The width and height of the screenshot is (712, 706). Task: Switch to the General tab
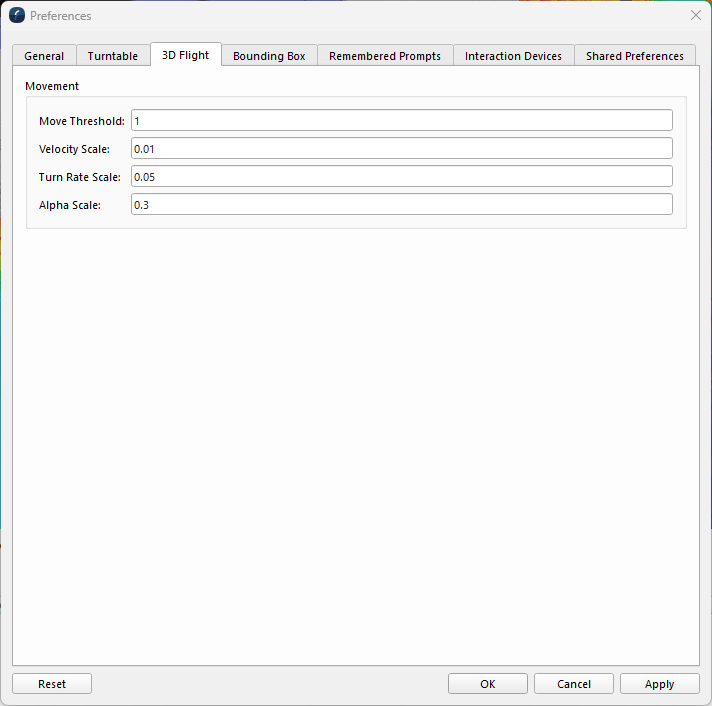pyautogui.click(x=44, y=56)
